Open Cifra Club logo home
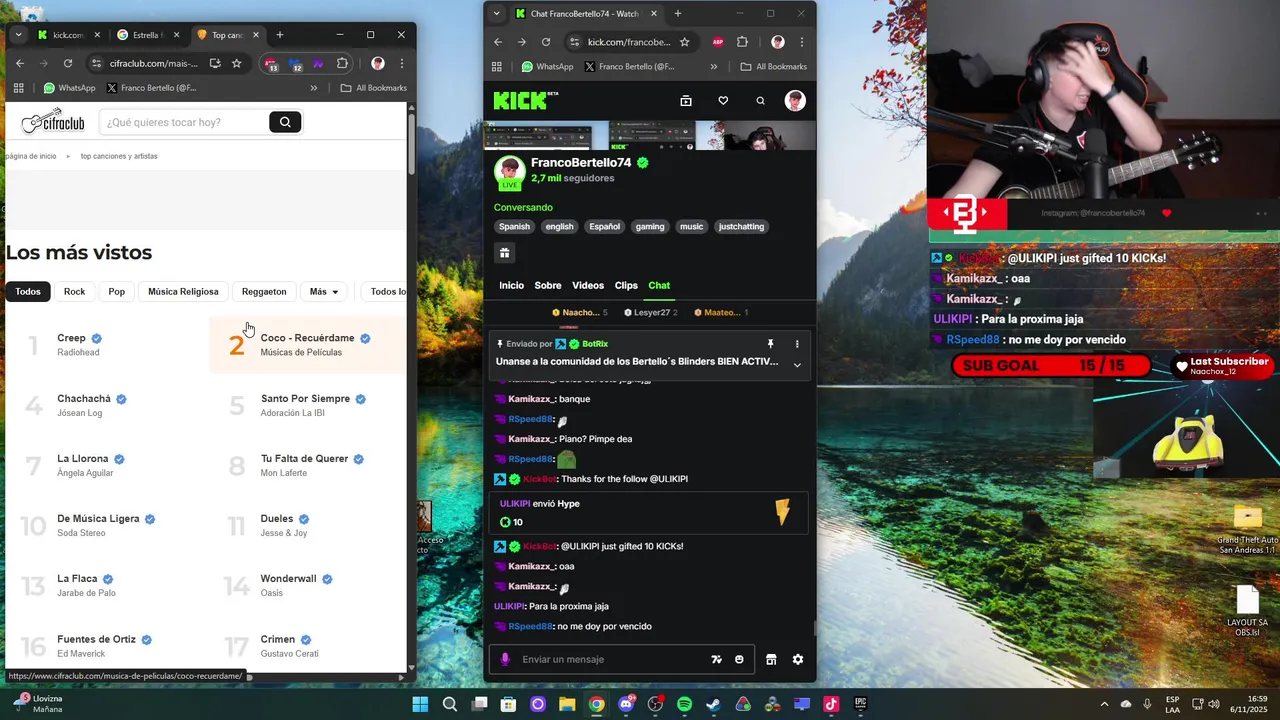This screenshot has width=1280, height=720. click(x=53, y=122)
